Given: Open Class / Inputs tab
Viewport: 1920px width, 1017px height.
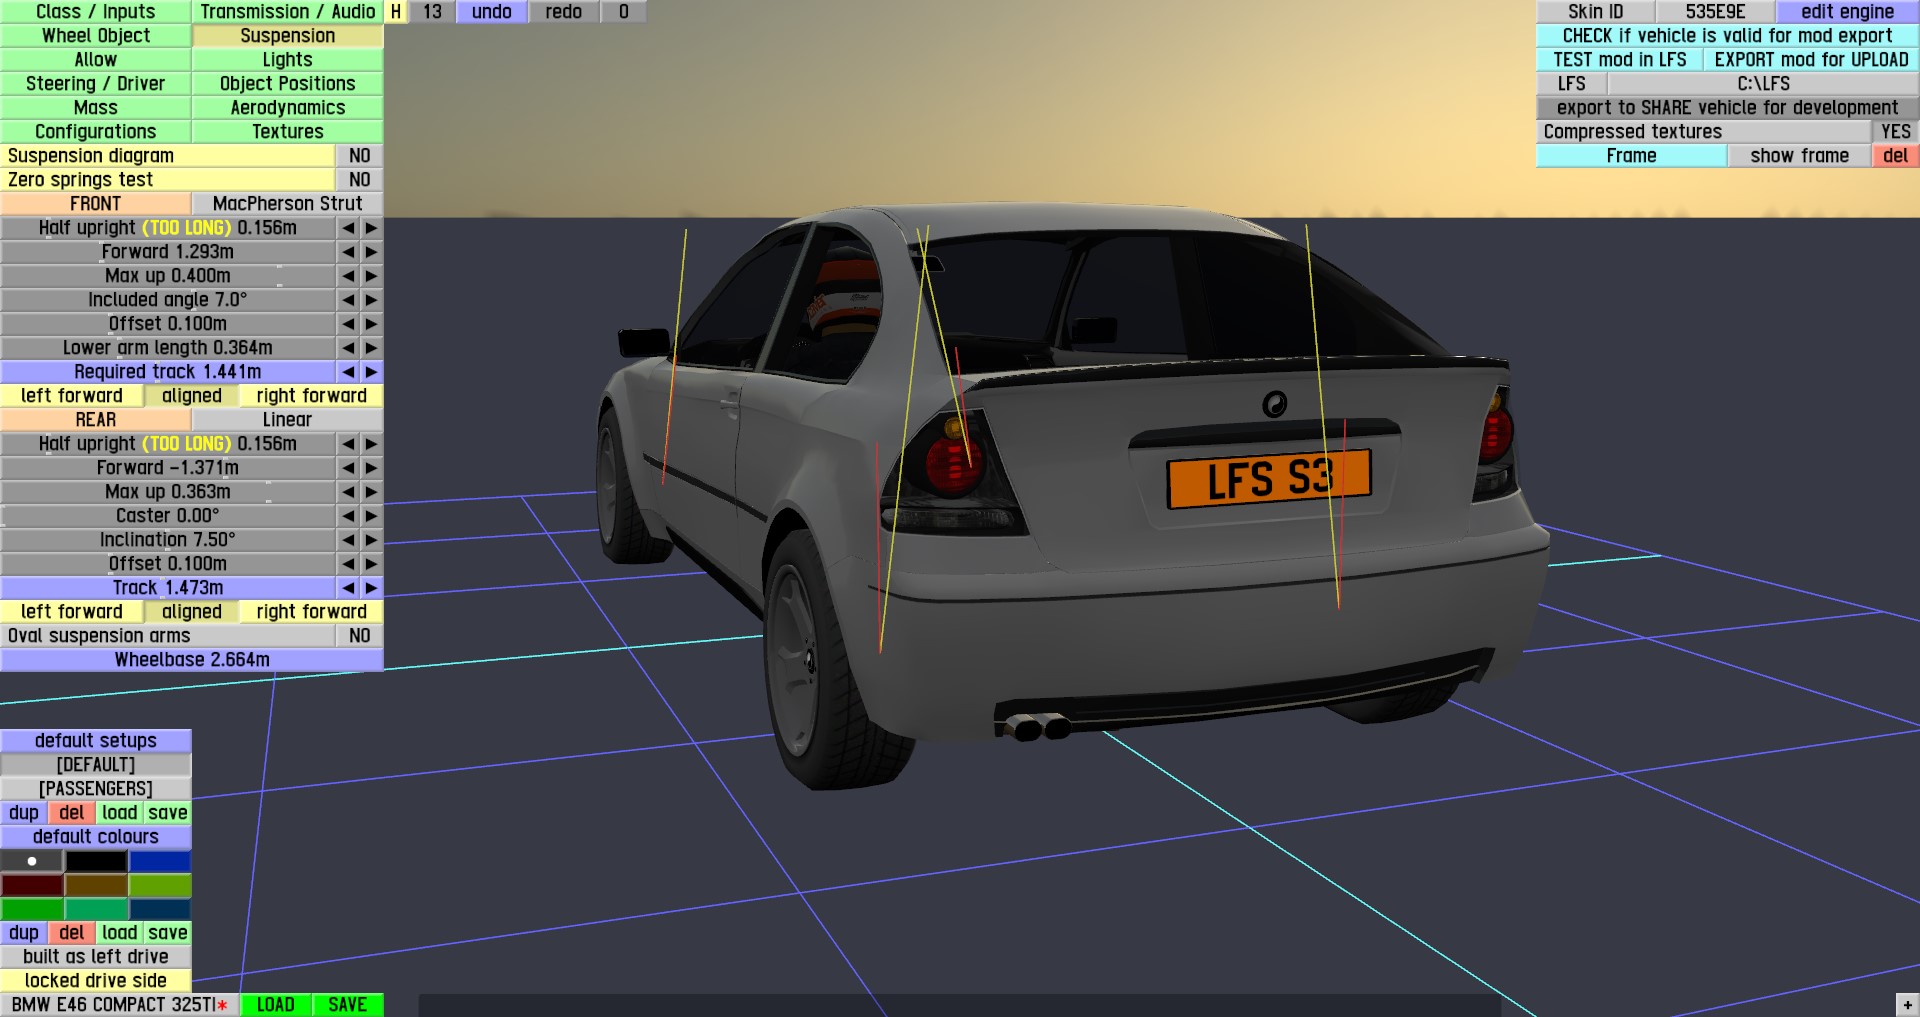Looking at the screenshot, I should pyautogui.click(x=96, y=12).
